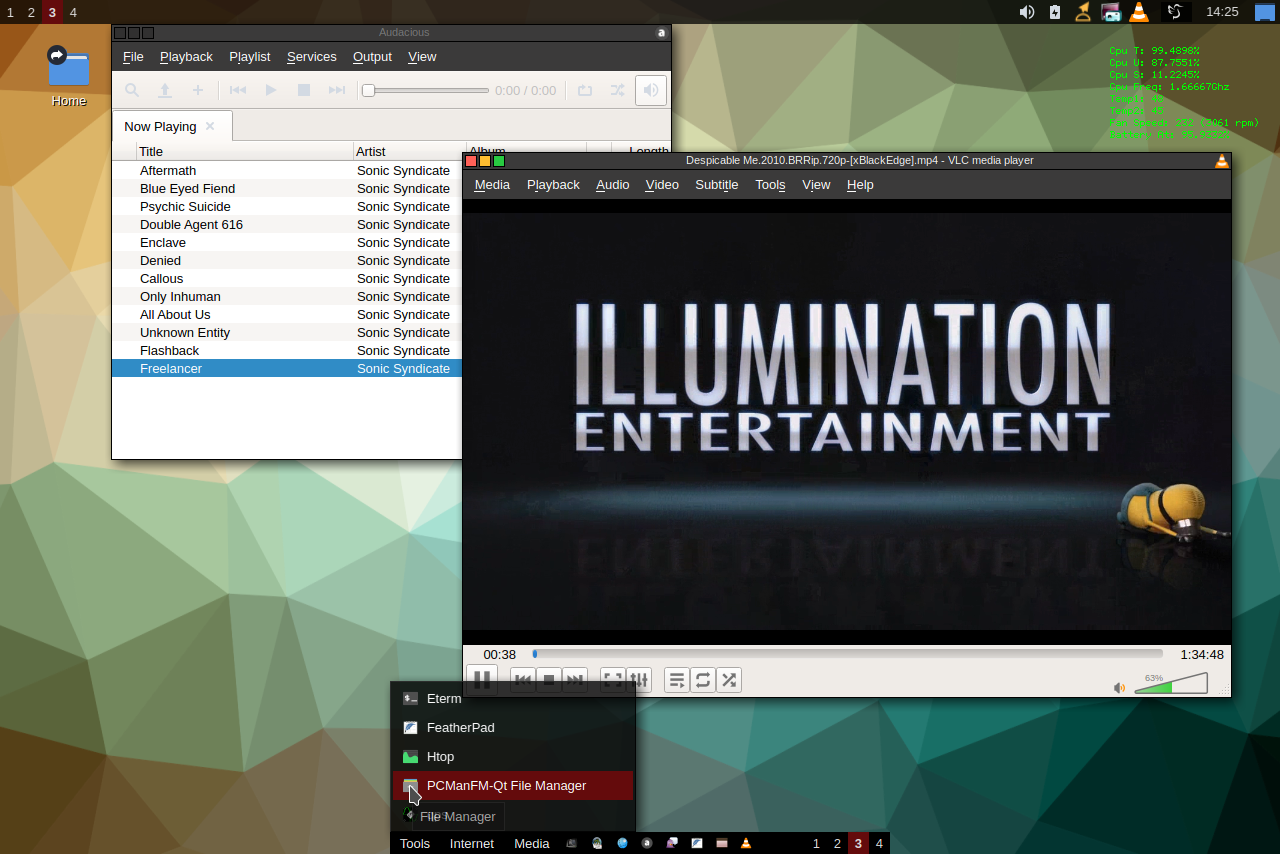Open the Media menu in bottom panel
The image size is (1280, 854).
pos(532,844)
